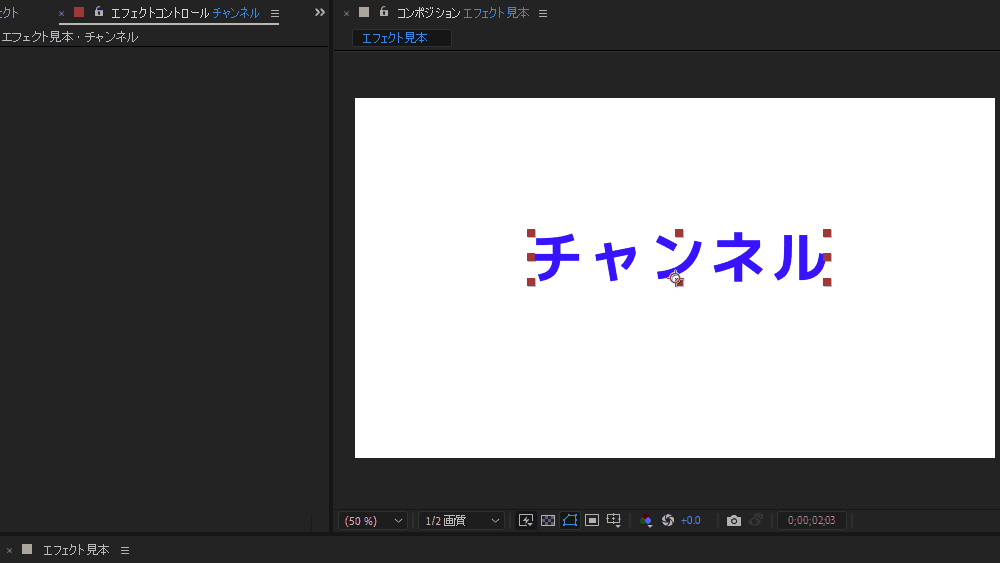1000x563 pixels.
Task: Select the コンポジション エフェクト見本 panel tab
Action: point(463,13)
